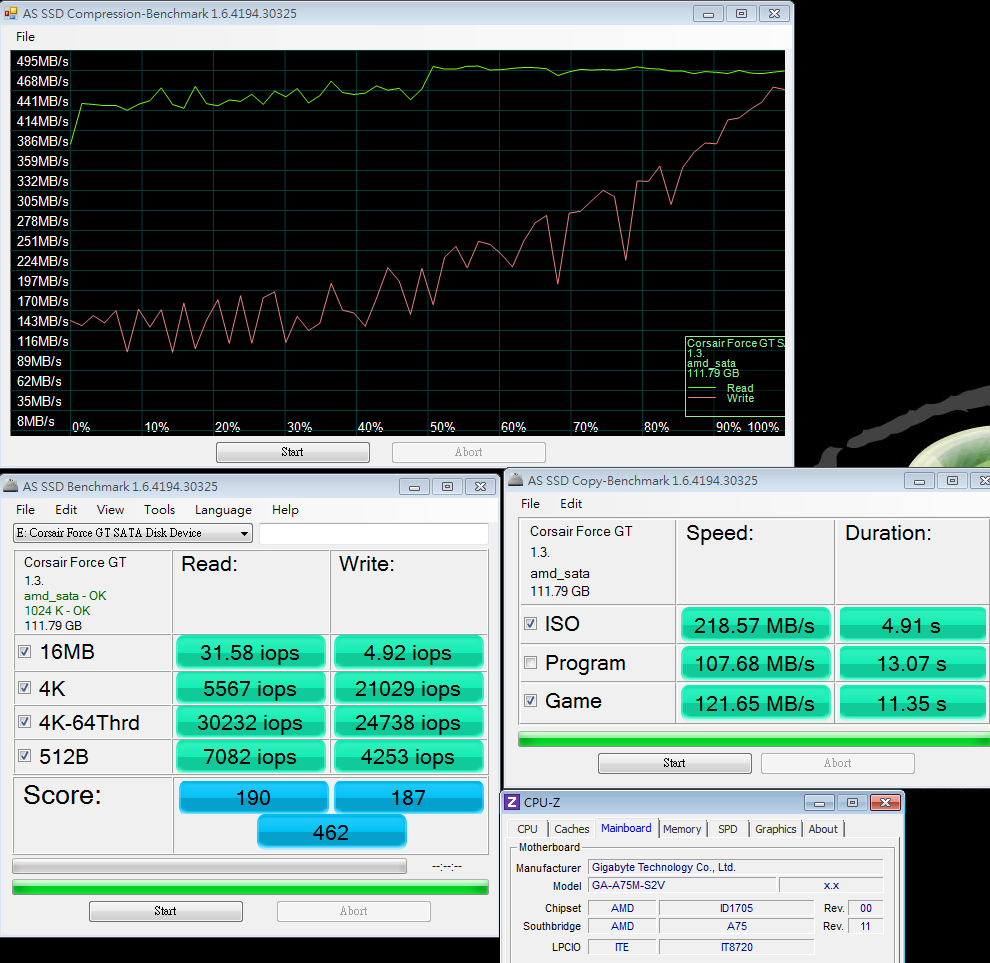Click the 4K-64Thrd write result 24738 iops
The height and width of the screenshot is (963, 990).
click(408, 722)
